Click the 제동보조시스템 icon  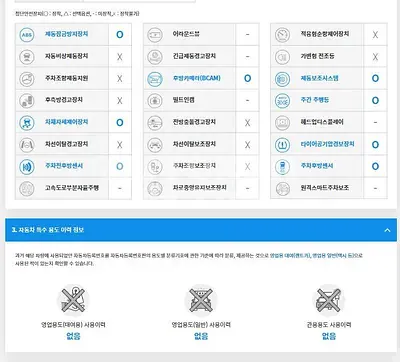click(282, 79)
